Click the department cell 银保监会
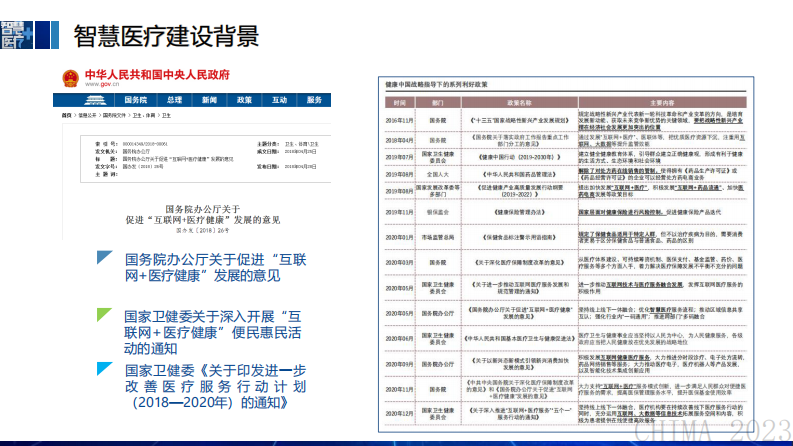This screenshot has width=793, height=446. [437, 212]
